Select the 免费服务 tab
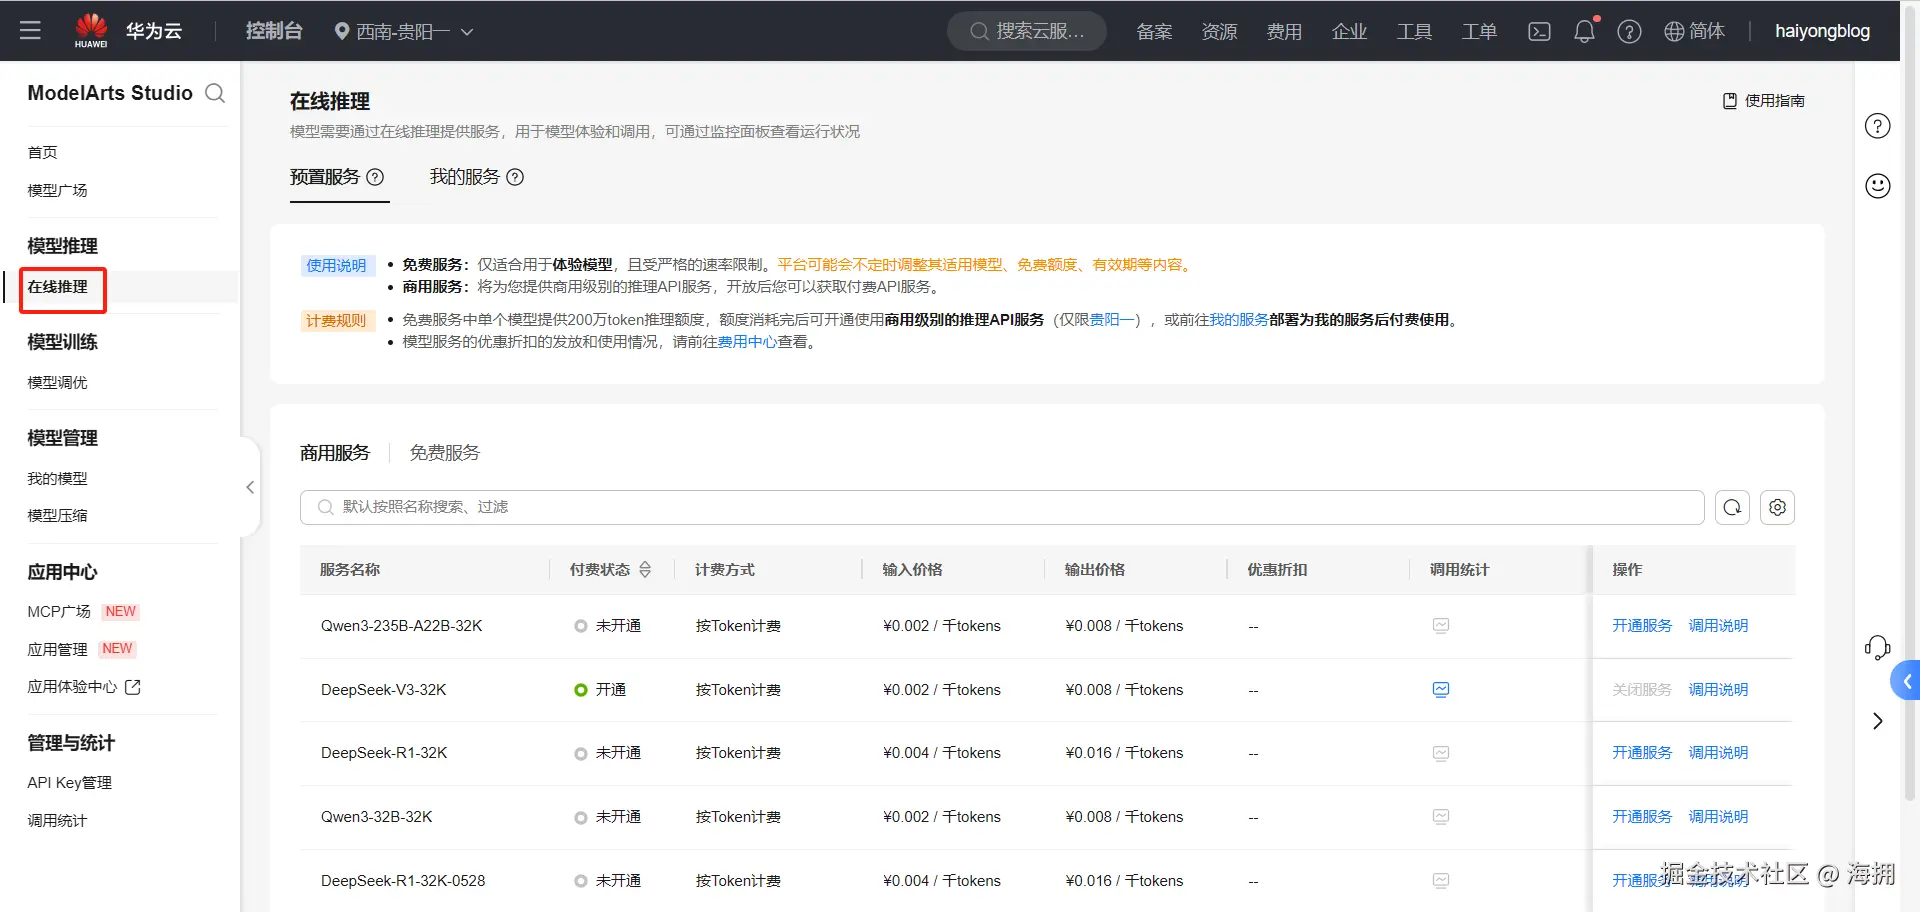Viewport: 1920px width, 912px height. [445, 453]
